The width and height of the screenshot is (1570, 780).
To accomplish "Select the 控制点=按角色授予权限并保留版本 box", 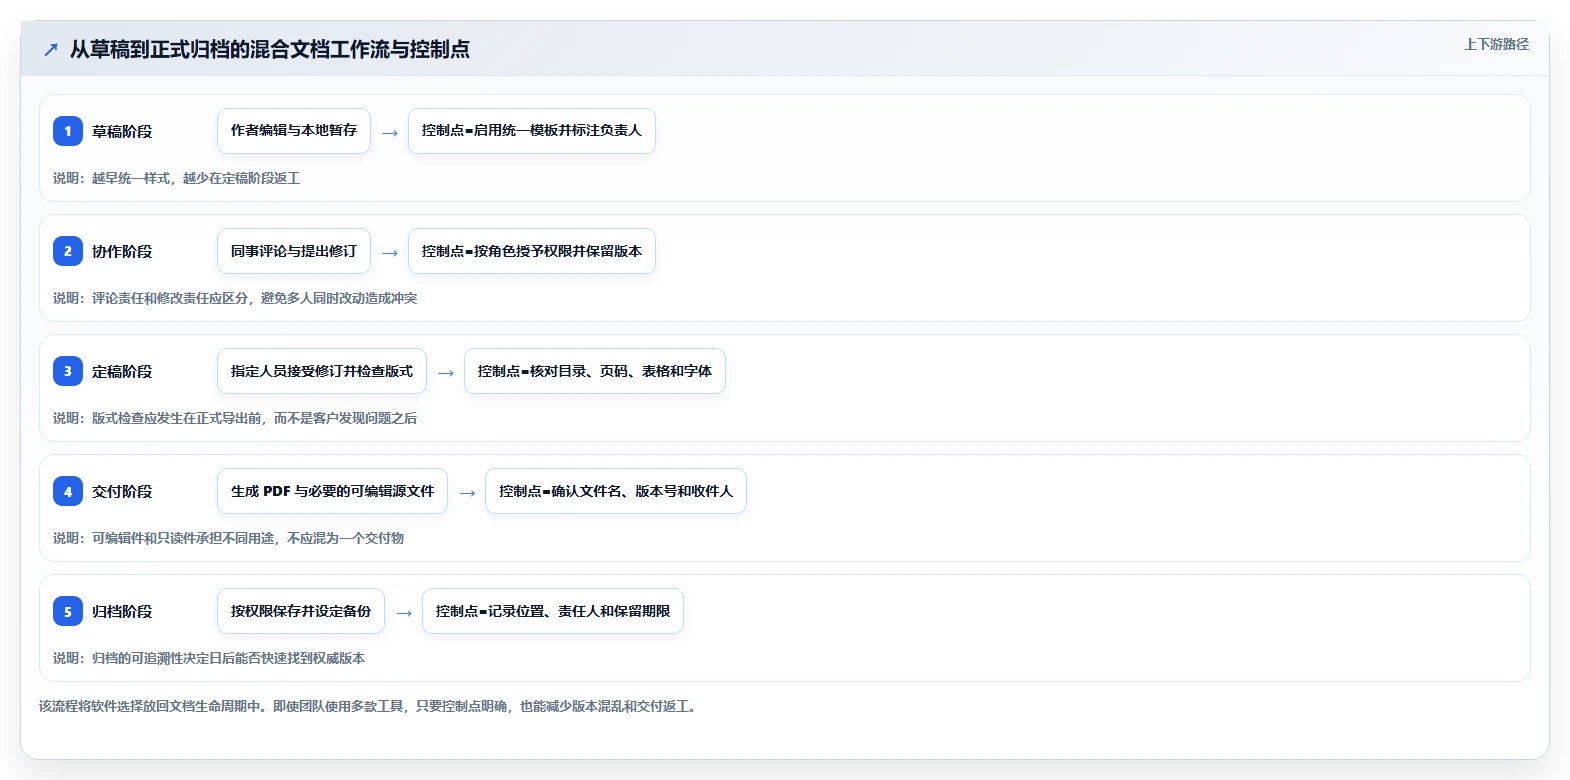I will (532, 251).
